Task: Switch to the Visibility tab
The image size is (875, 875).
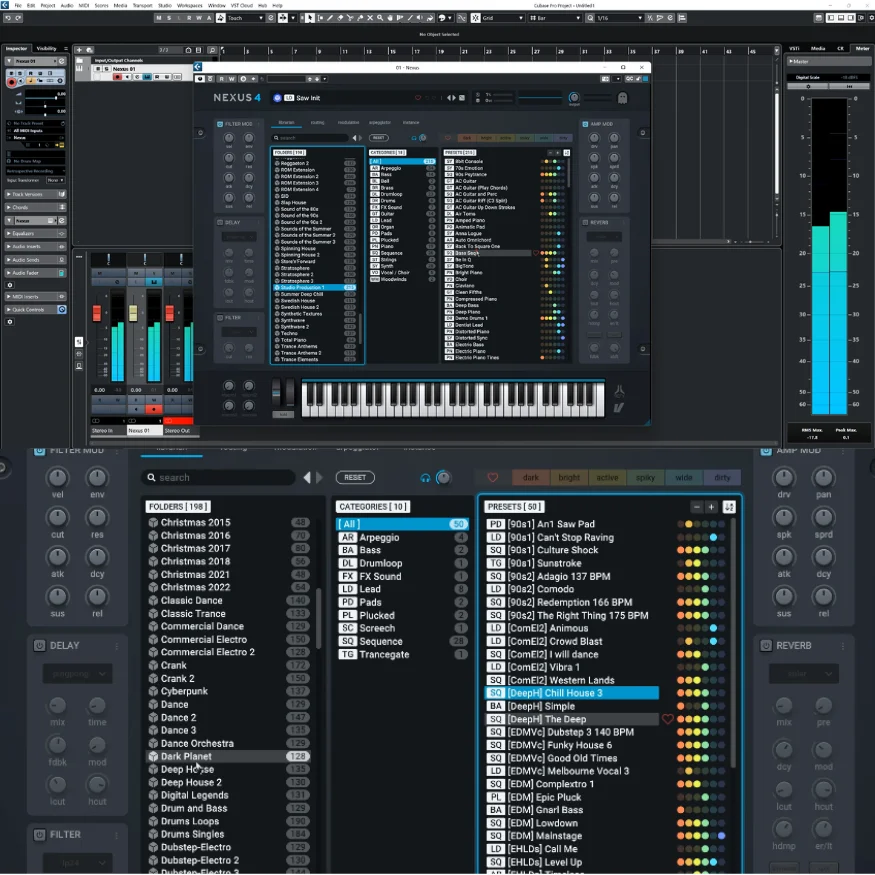Action: [47, 48]
